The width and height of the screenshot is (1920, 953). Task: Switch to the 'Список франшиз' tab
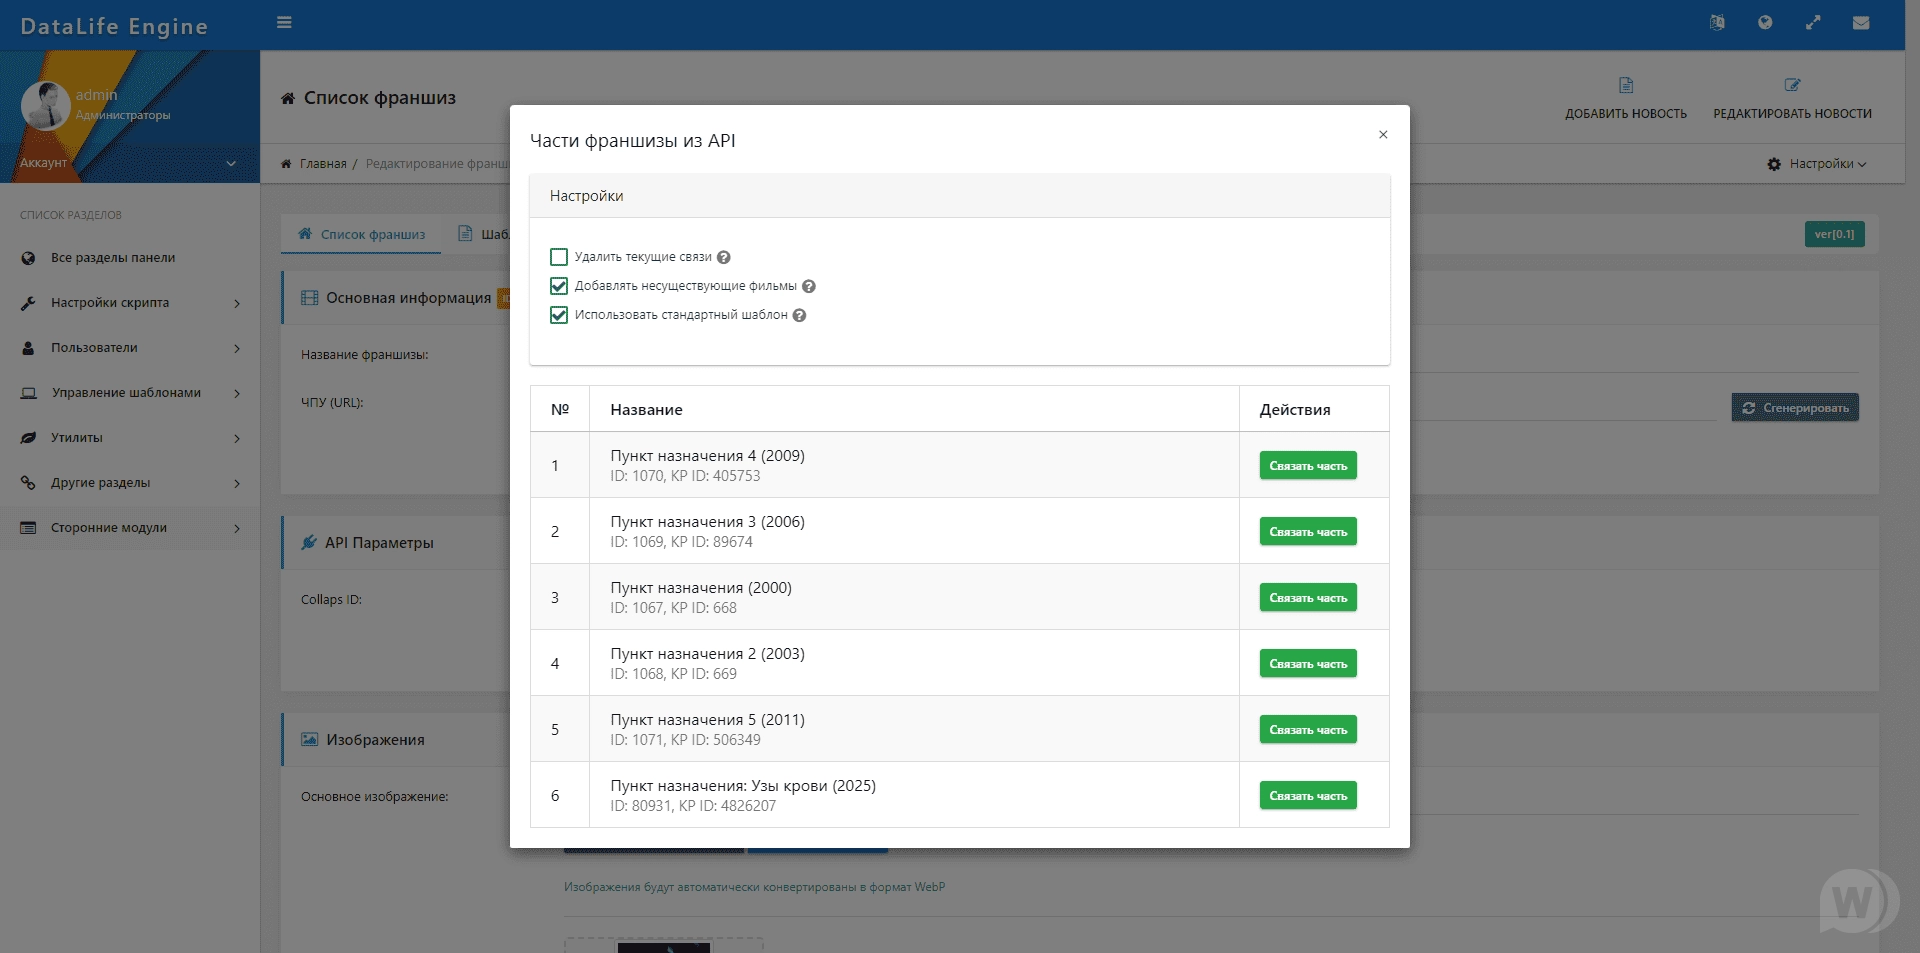point(362,235)
